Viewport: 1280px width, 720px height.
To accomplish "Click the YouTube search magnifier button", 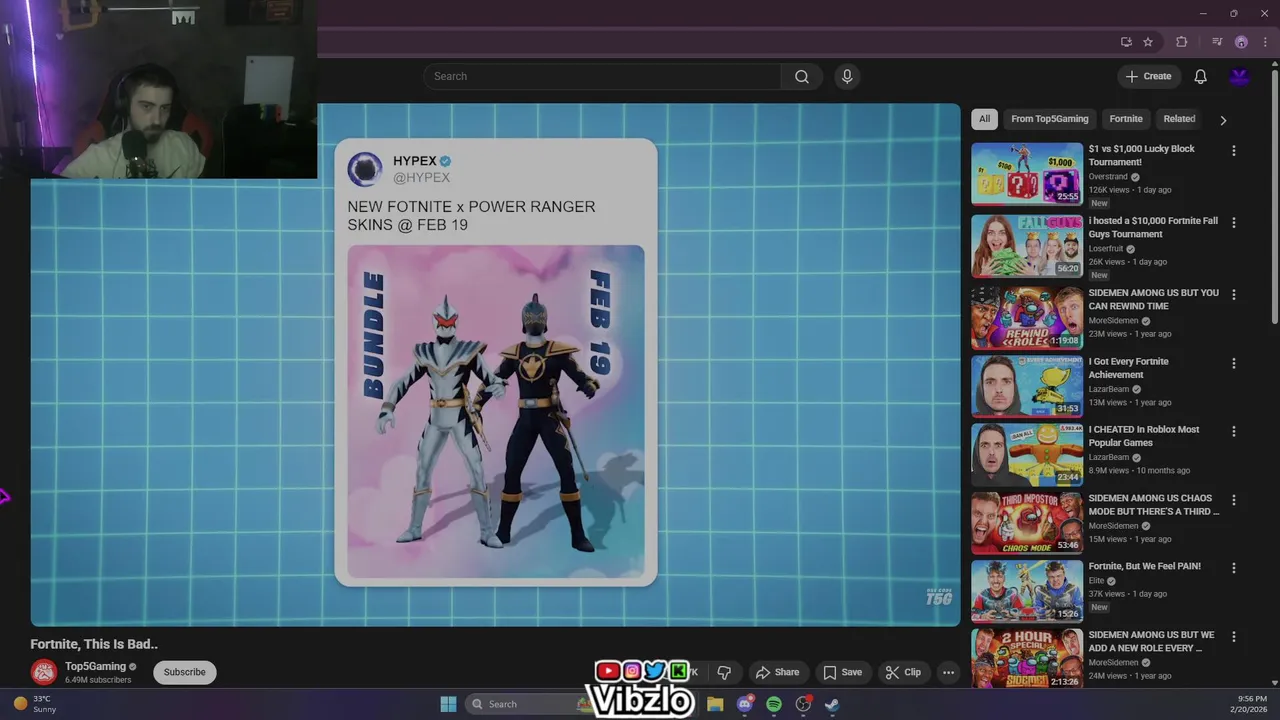I will [x=802, y=77].
